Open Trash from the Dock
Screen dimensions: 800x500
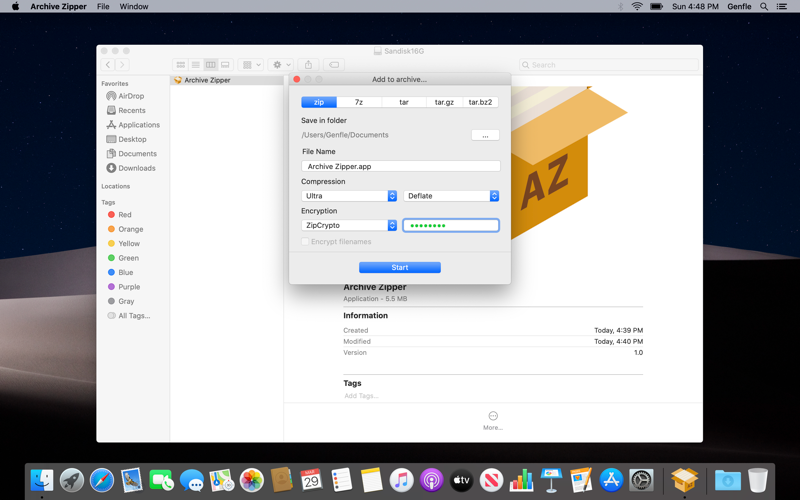(758, 480)
